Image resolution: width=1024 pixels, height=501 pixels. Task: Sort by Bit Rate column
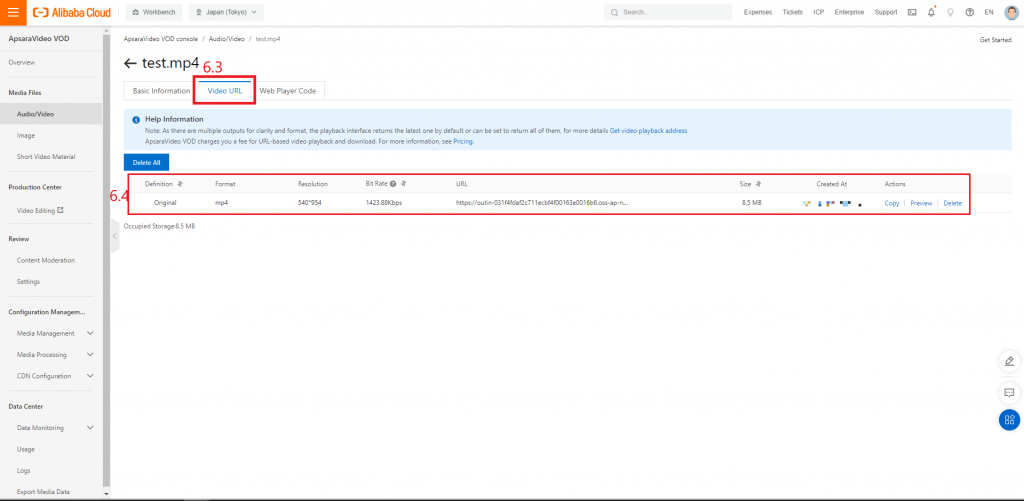click(404, 184)
